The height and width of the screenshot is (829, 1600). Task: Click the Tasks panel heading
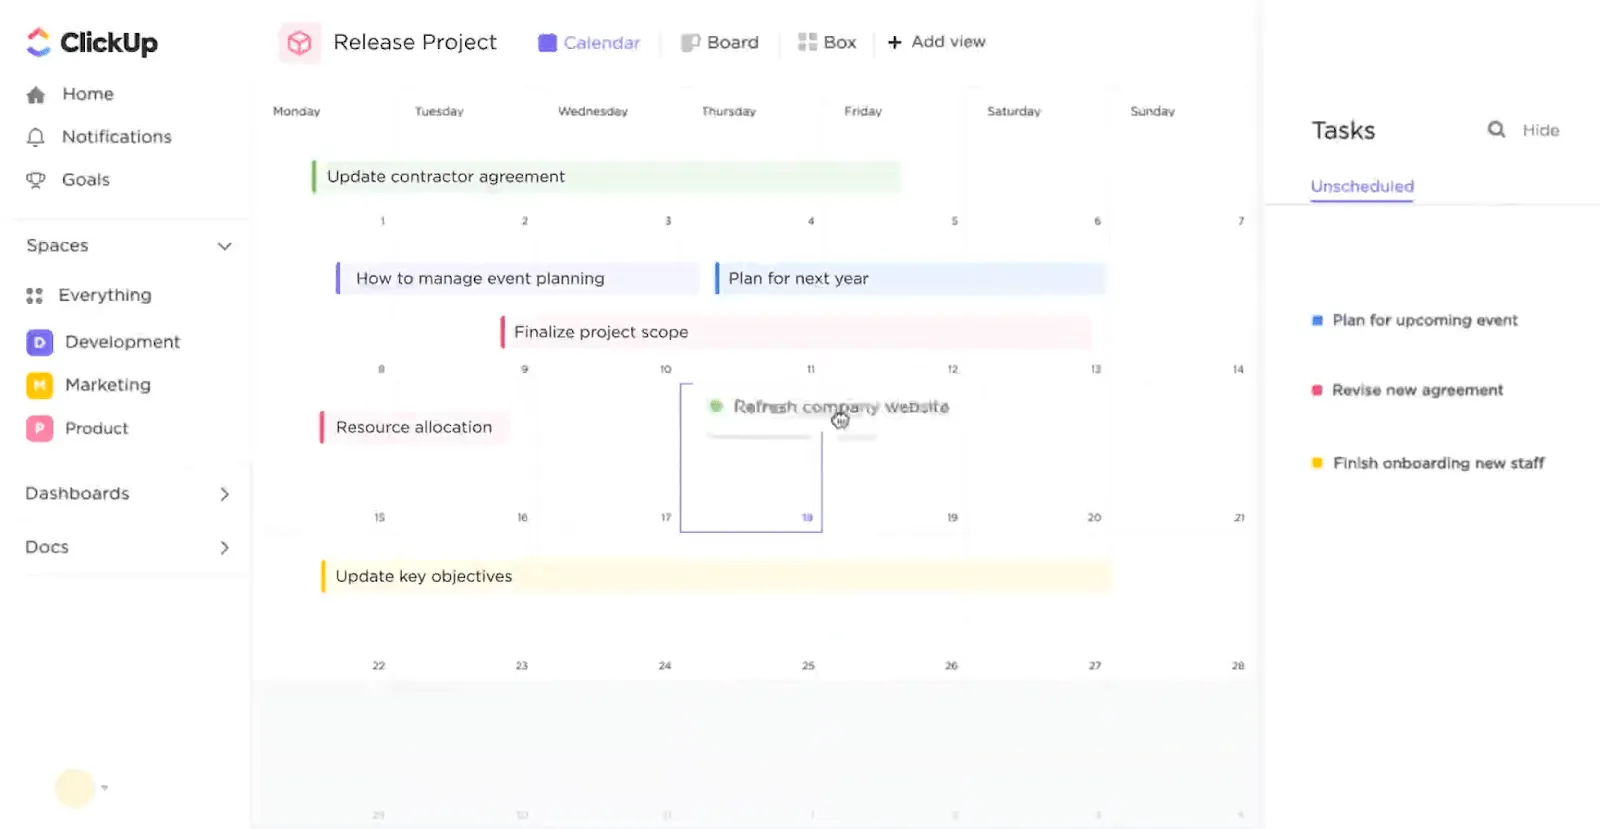pyautogui.click(x=1343, y=131)
